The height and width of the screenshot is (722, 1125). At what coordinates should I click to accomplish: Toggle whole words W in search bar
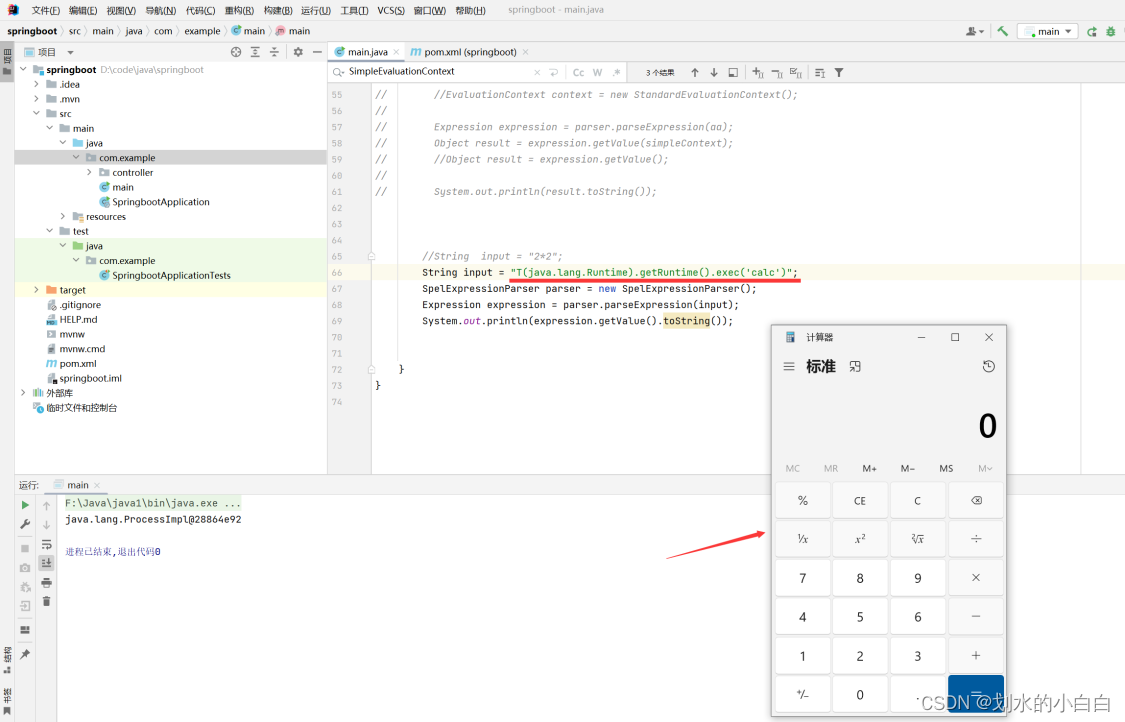(598, 72)
